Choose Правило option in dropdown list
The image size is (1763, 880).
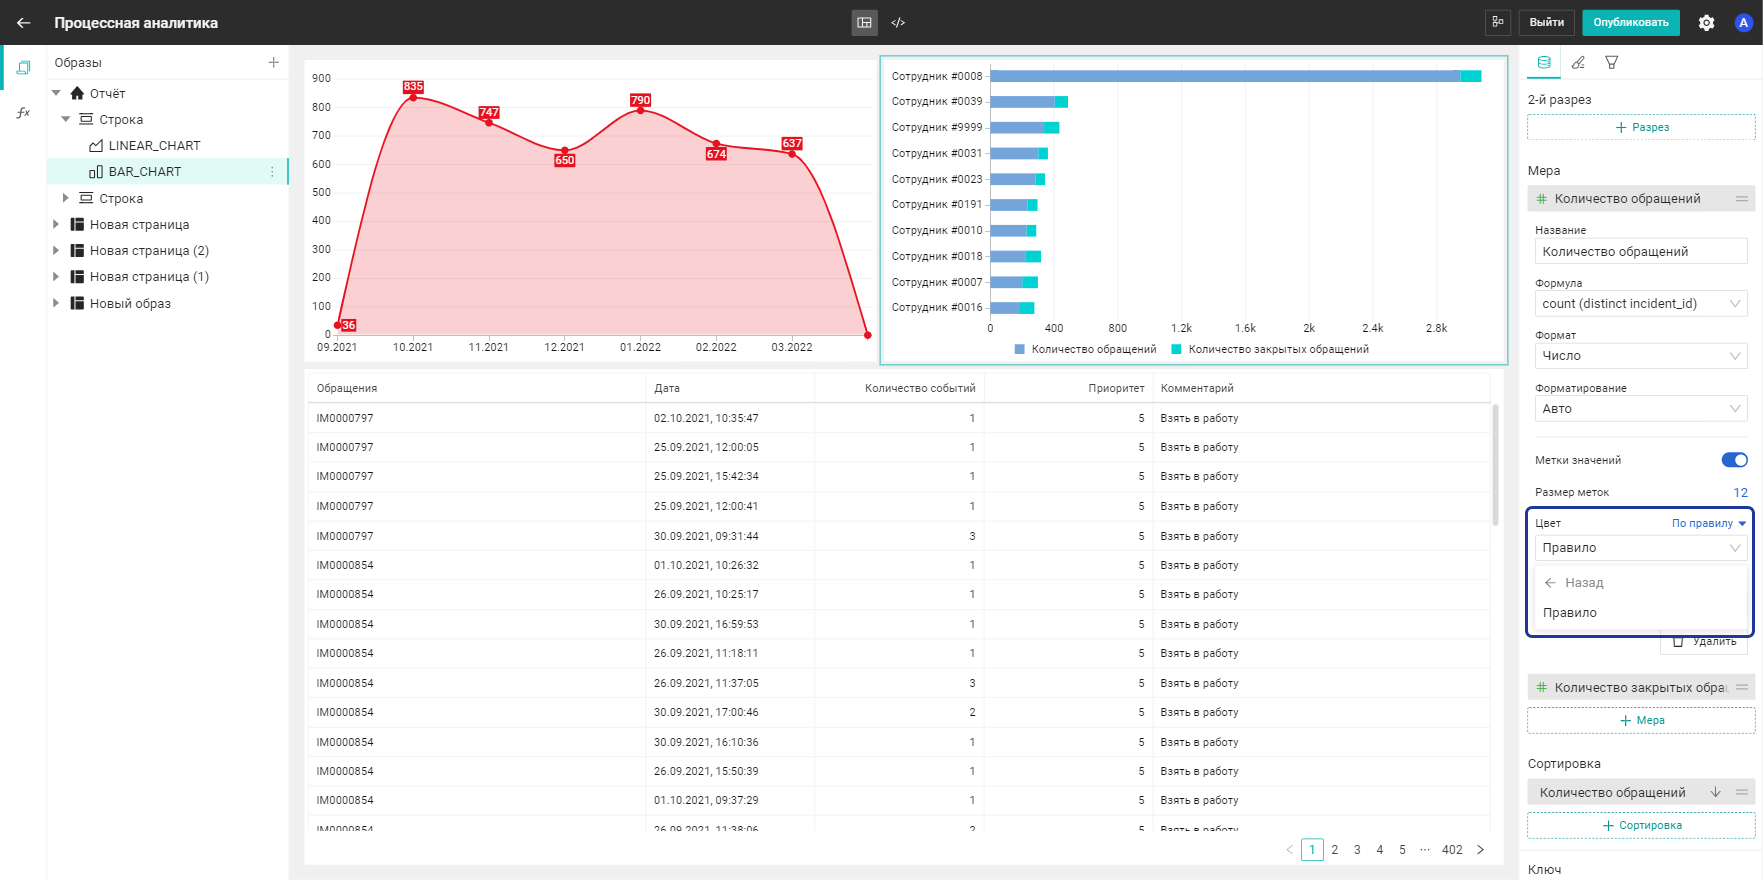1641,613
